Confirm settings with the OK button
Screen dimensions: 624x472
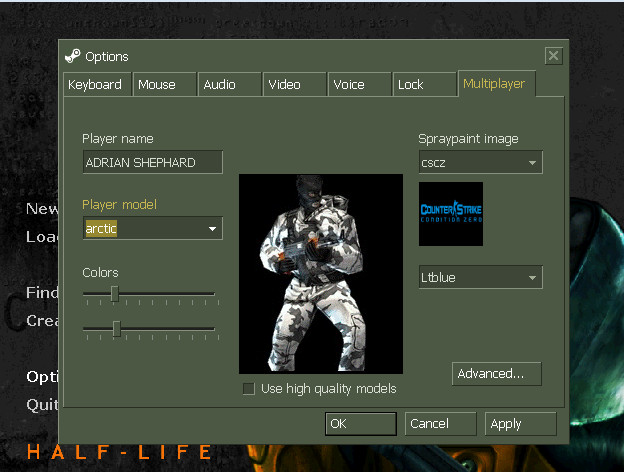coord(361,424)
